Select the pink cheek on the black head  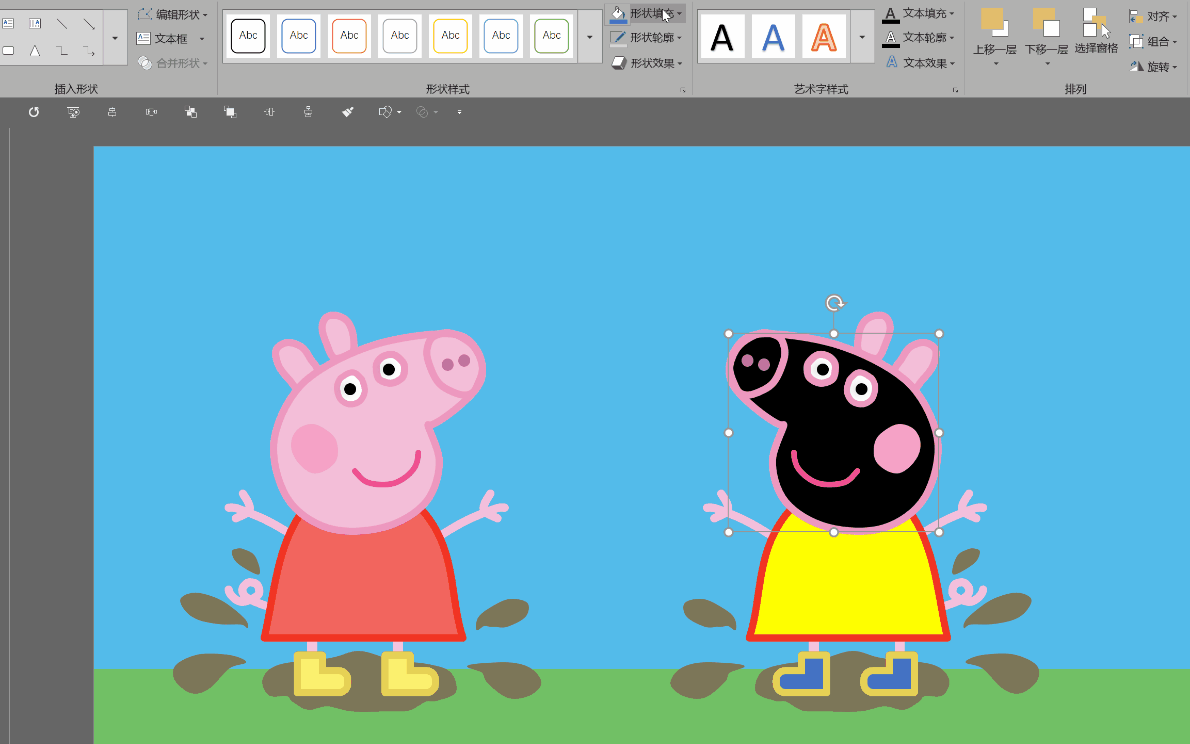pyautogui.click(x=896, y=448)
